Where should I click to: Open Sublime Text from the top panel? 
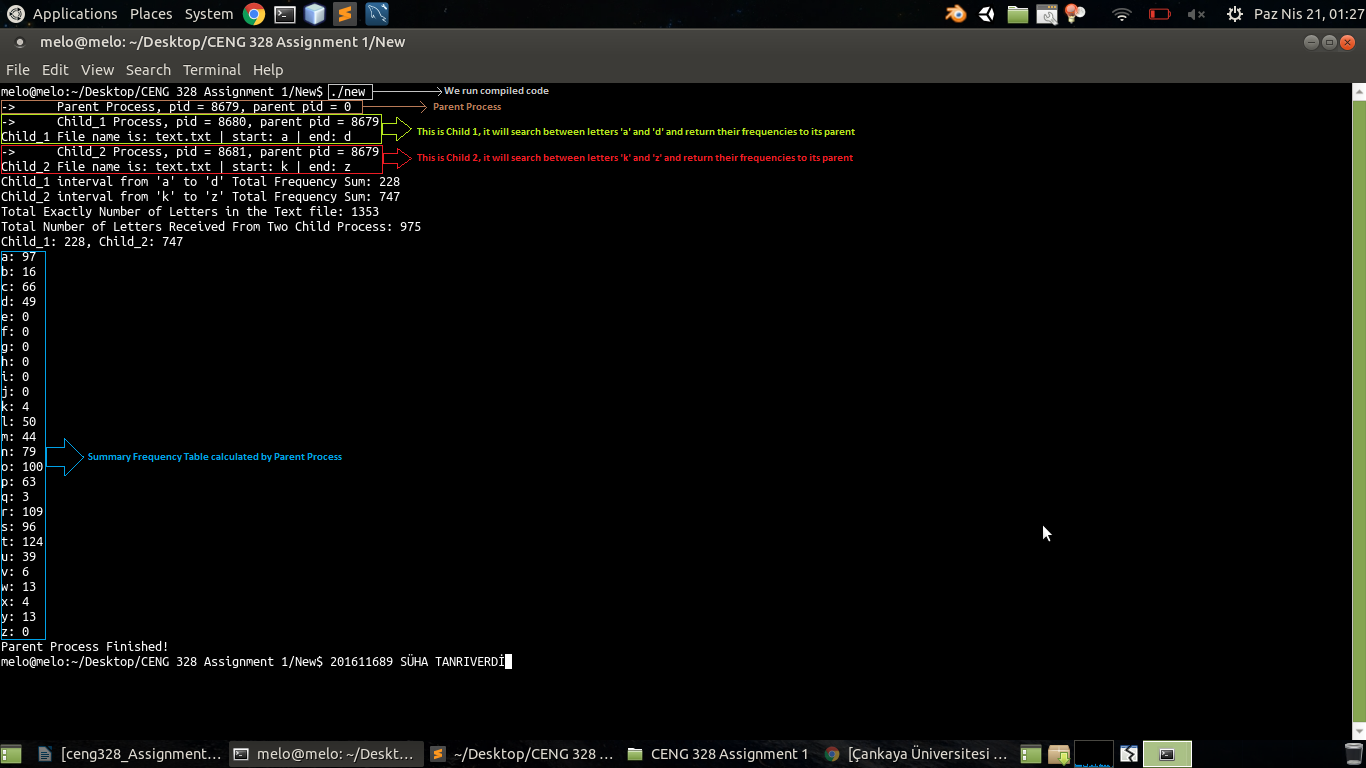(x=345, y=14)
